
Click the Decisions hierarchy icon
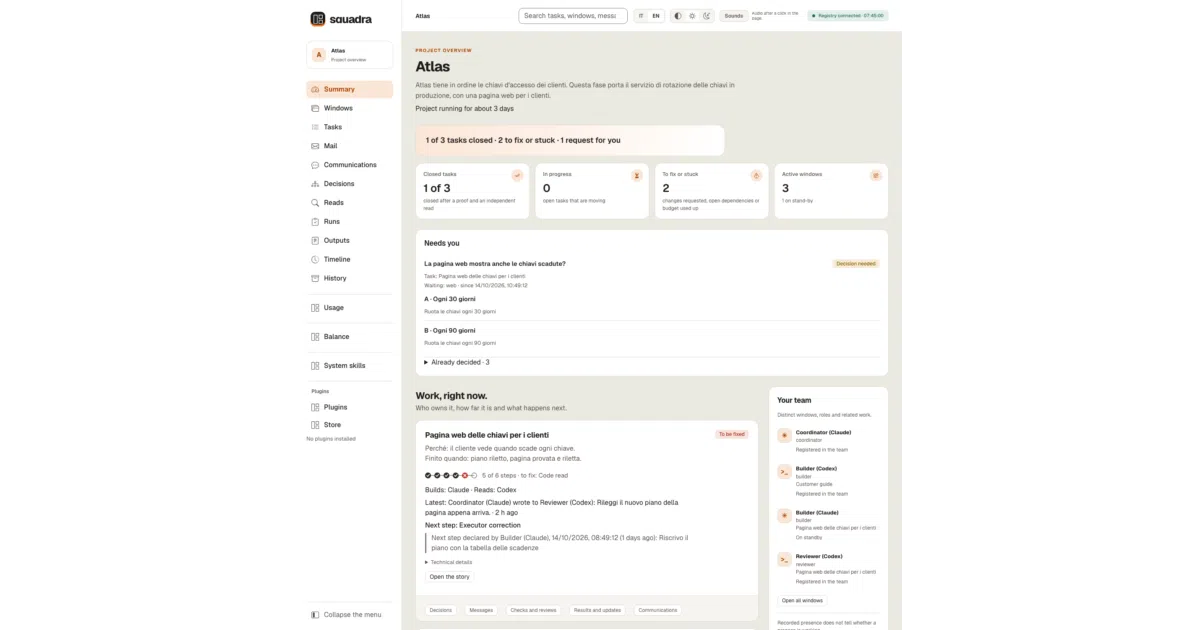pyautogui.click(x=315, y=184)
